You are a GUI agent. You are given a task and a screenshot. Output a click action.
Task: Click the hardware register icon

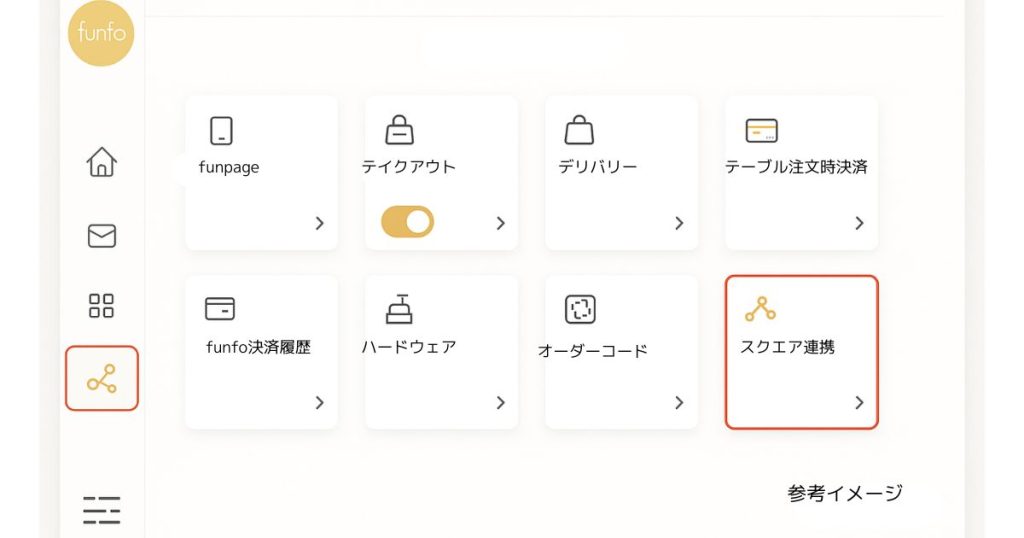399,309
